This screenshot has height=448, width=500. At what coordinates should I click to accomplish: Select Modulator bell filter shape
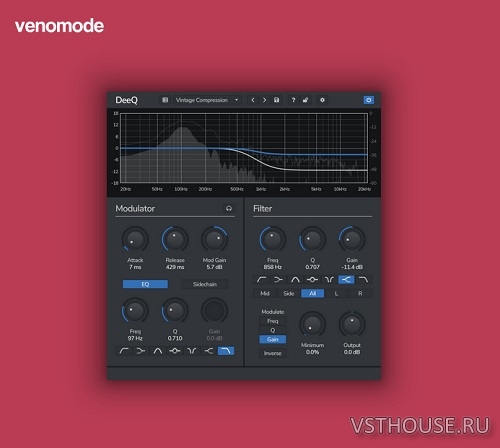(x=158, y=351)
